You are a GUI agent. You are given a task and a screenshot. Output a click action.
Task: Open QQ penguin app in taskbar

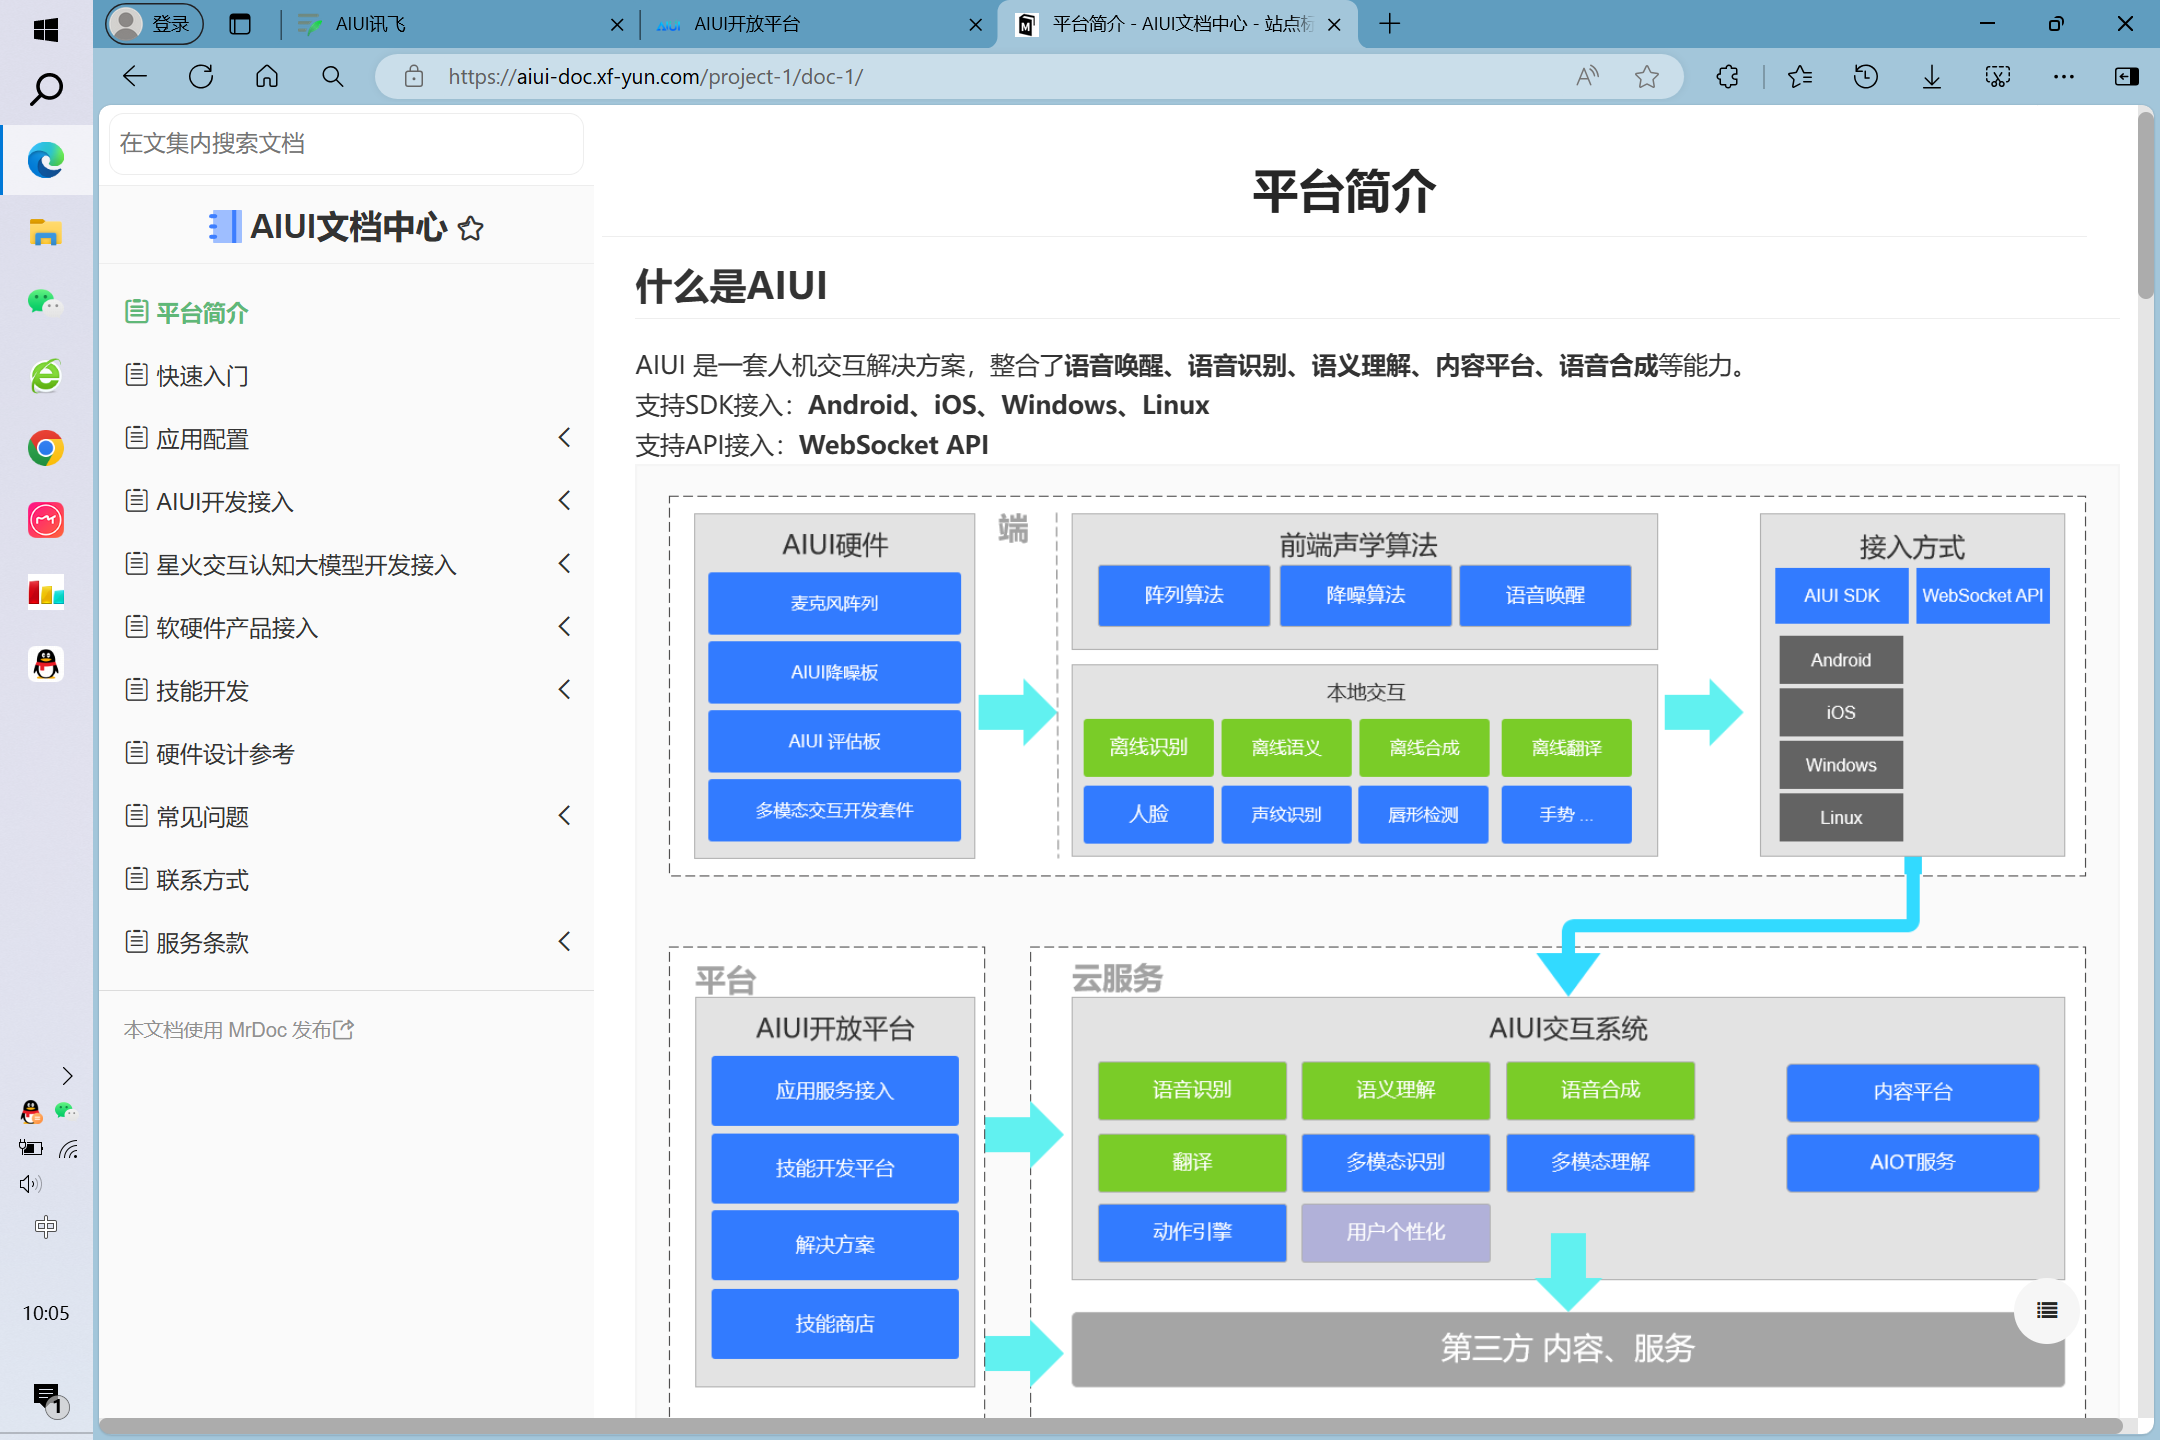pyautogui.click(x=46, y=664)
